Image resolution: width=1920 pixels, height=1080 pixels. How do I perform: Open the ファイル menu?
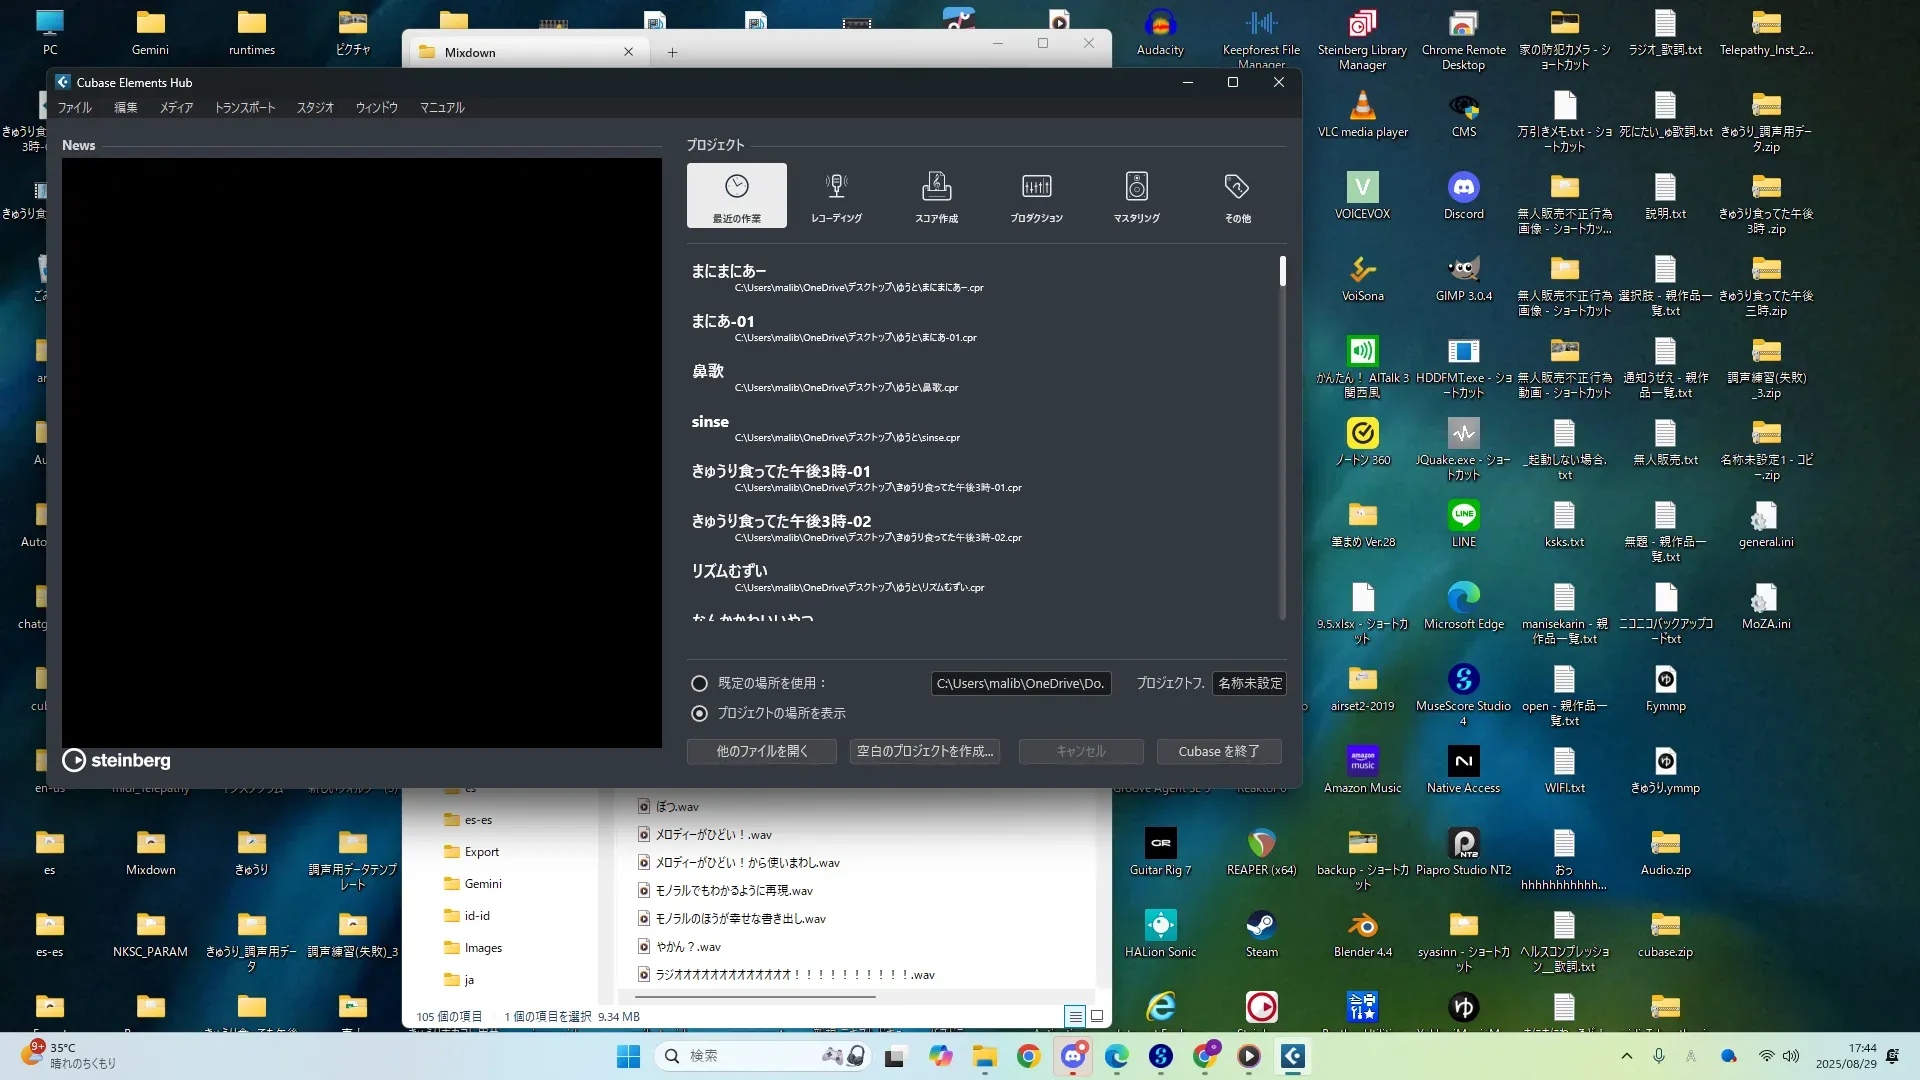pos(74,107)
